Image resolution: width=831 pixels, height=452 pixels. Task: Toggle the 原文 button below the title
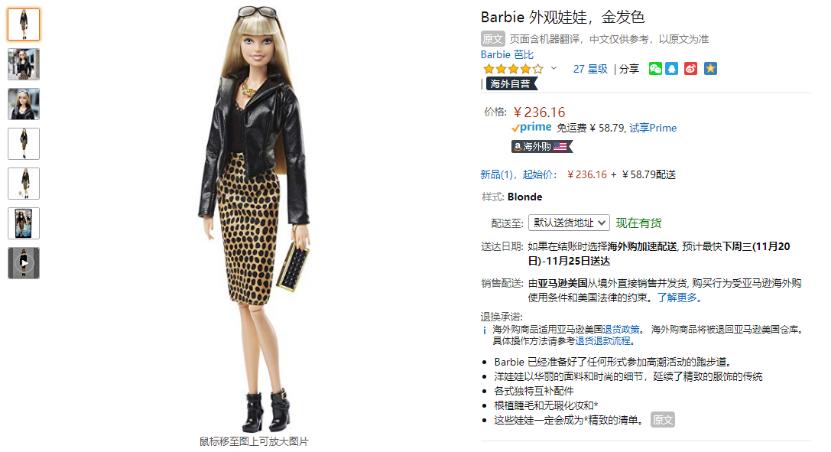tap(492, 39)
